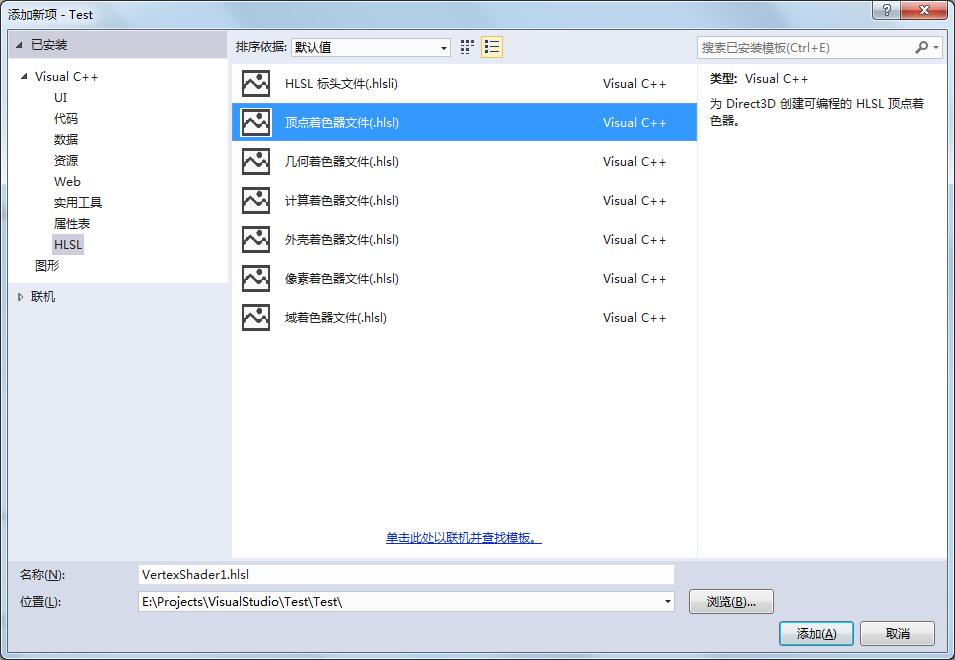The height and width of the screenshot is (660, 955).
Task: Select 计算着色器文件(.hlsl) item text
Action: pyautogui.click(x=342, y=200)
